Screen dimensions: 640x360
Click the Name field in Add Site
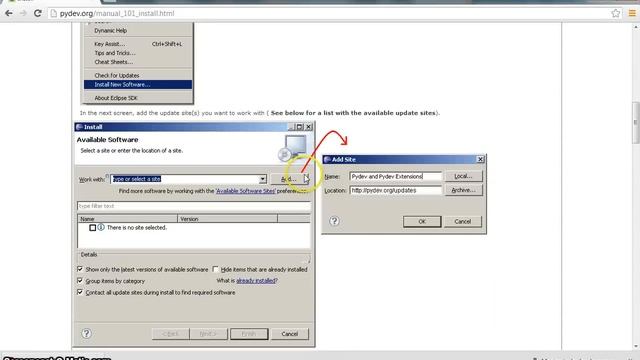(396, 176)
